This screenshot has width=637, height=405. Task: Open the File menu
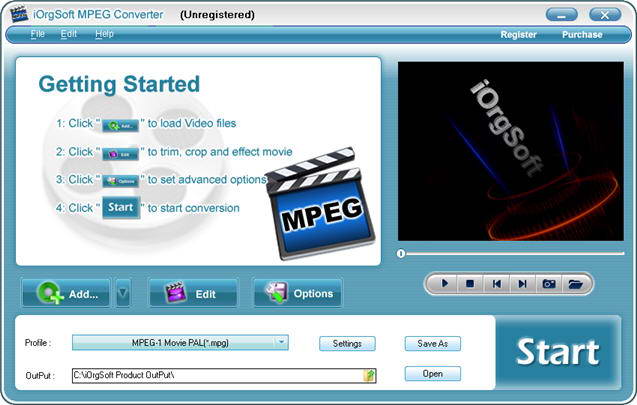tap(37, 34)
